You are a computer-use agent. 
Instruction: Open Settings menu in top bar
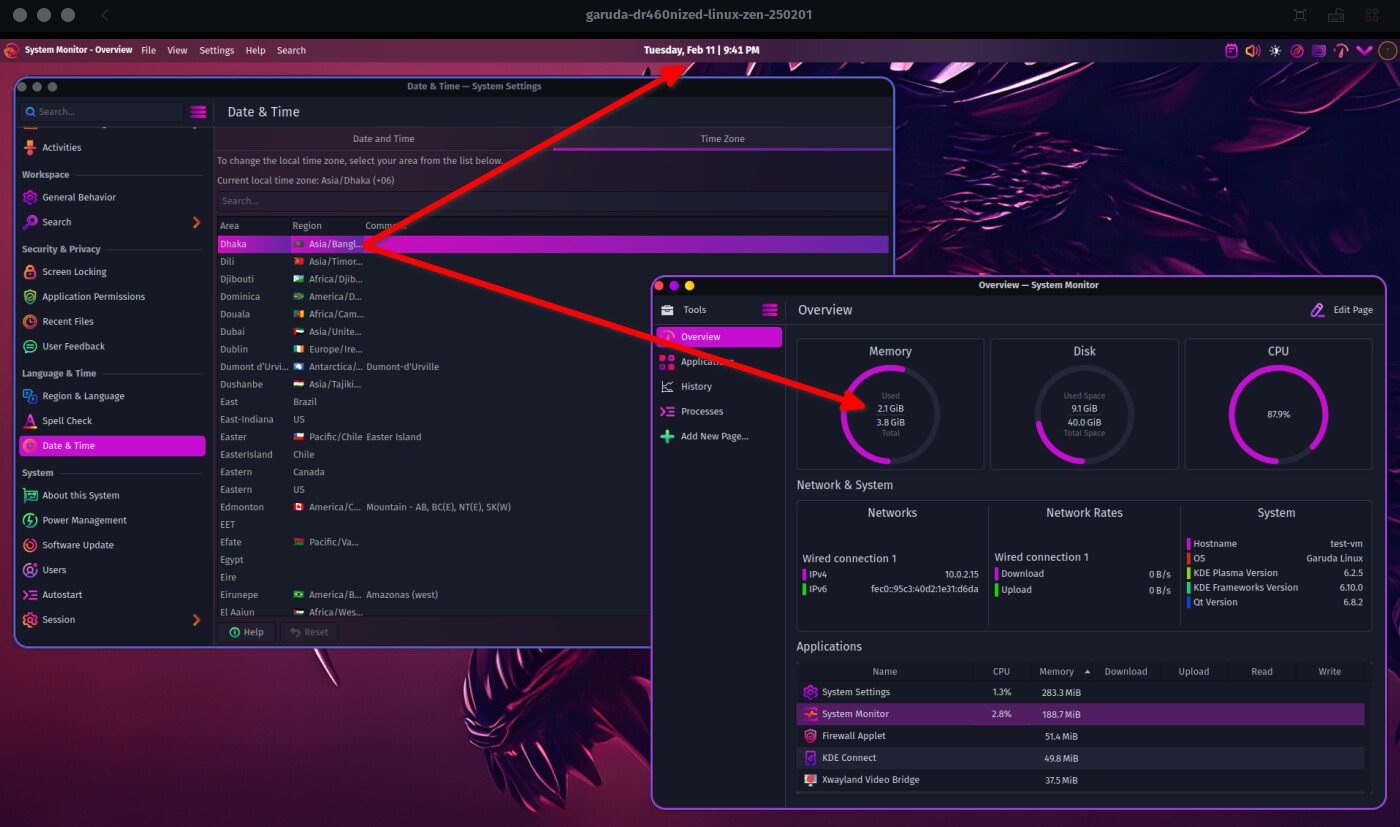[216, 50]
